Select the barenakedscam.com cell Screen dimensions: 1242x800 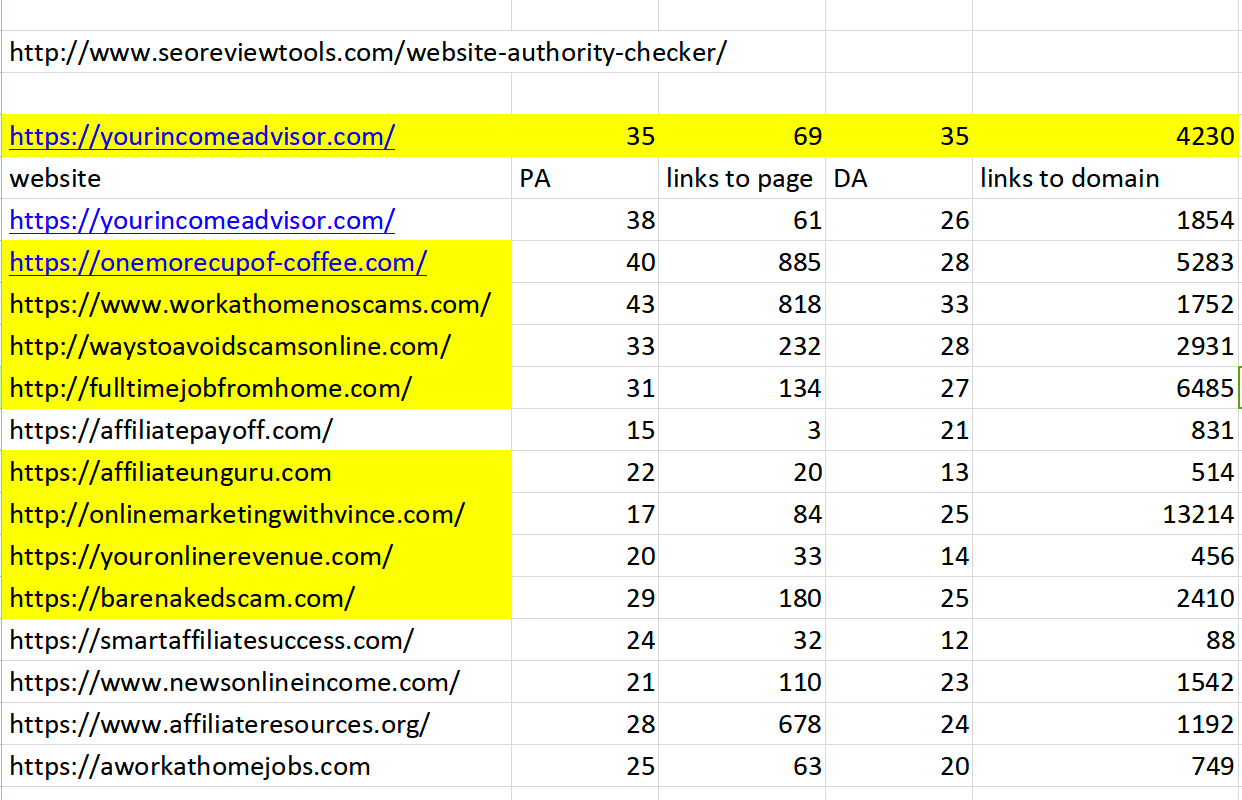256,598
